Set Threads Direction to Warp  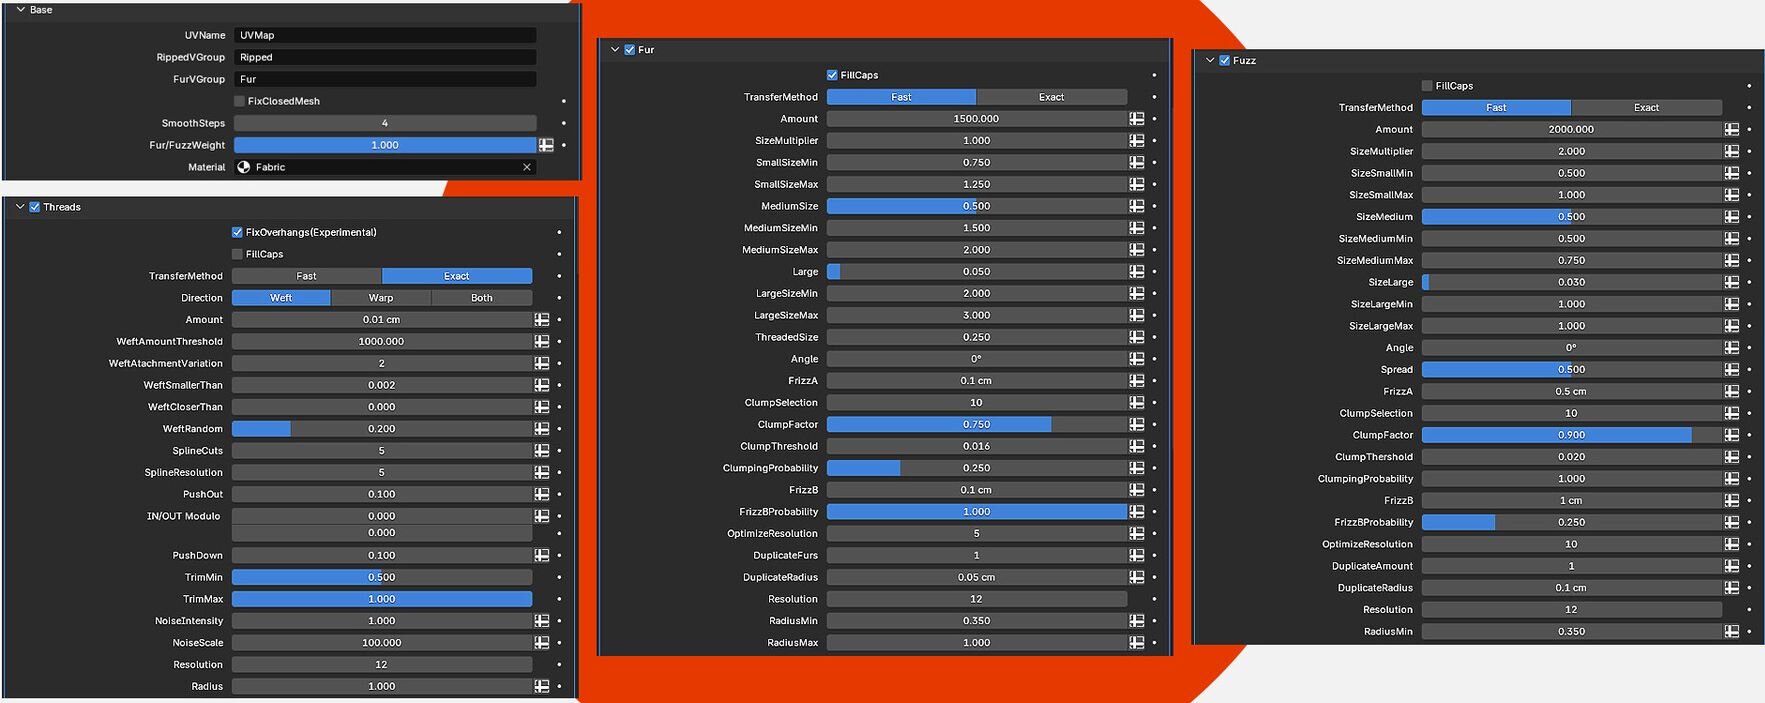click(x=381, y=298)
